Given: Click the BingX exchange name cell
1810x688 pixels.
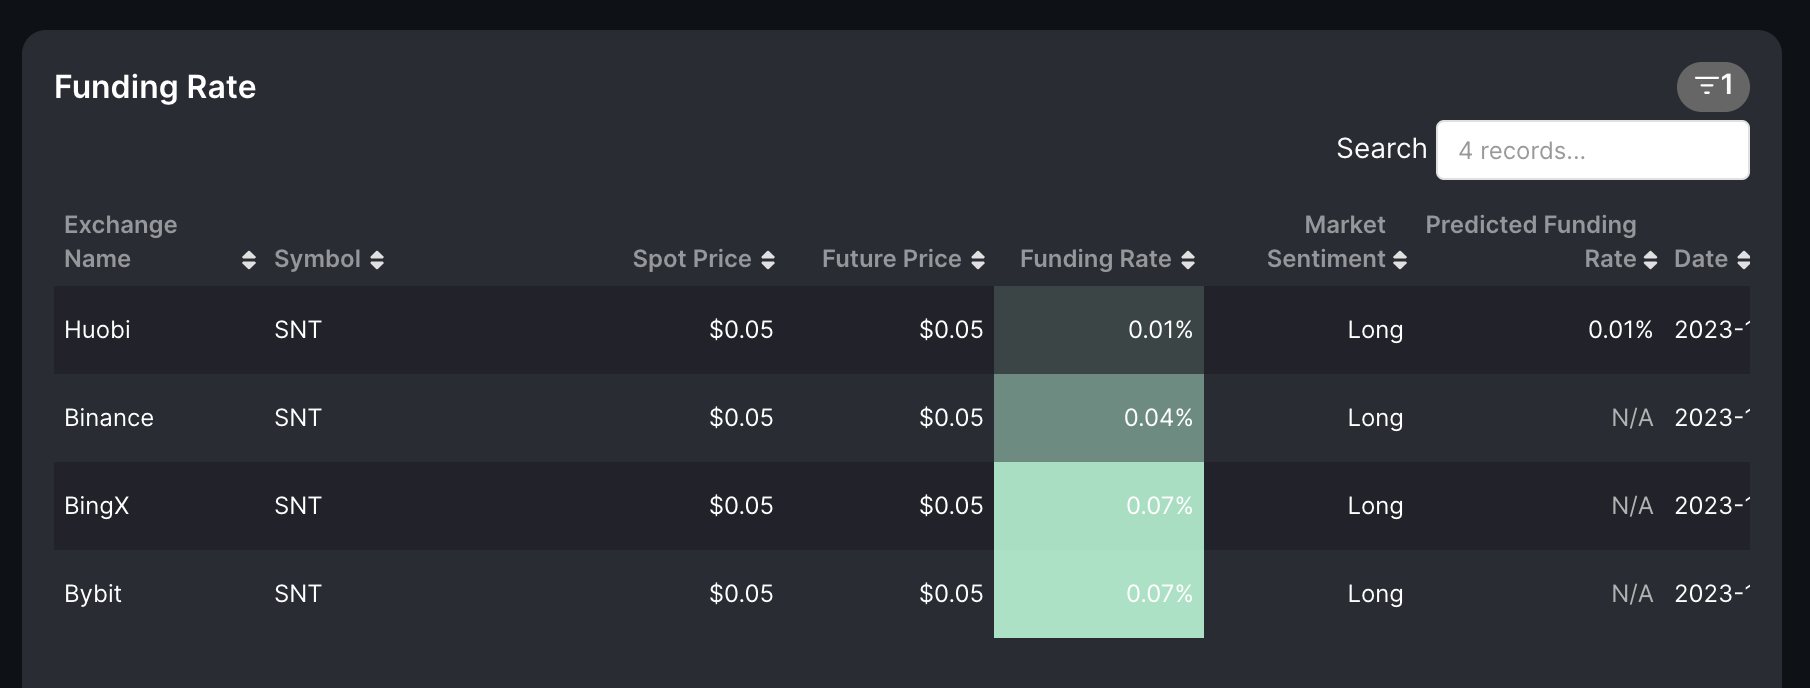Looking at the screenshot, I should coord(97,506).
